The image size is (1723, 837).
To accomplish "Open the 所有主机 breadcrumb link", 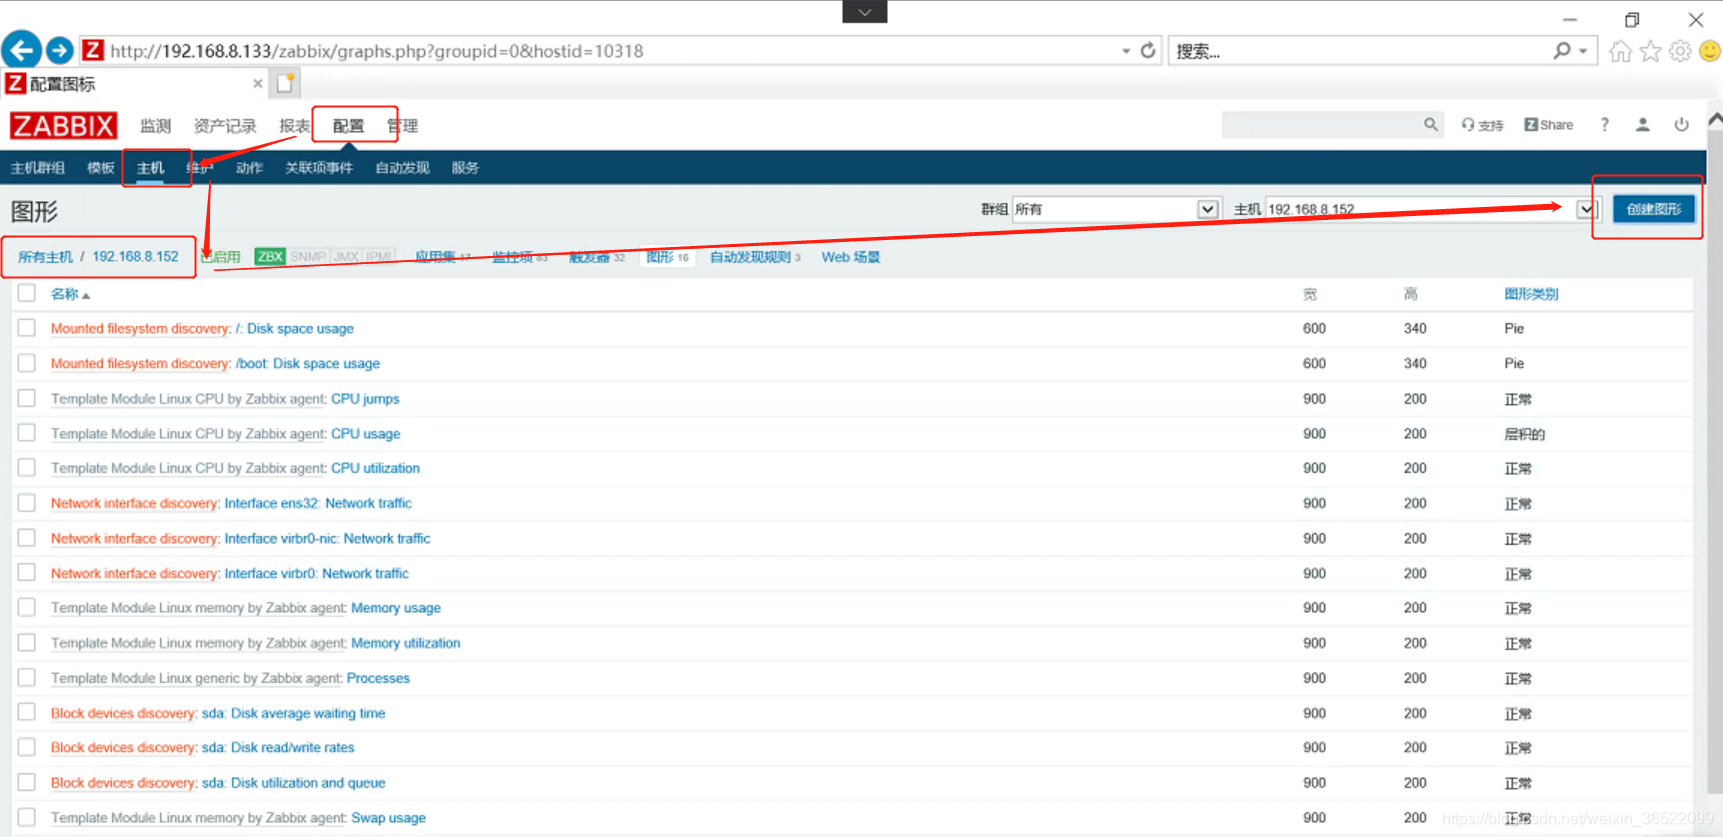I will pyautogui.click(x=45, y=257).
